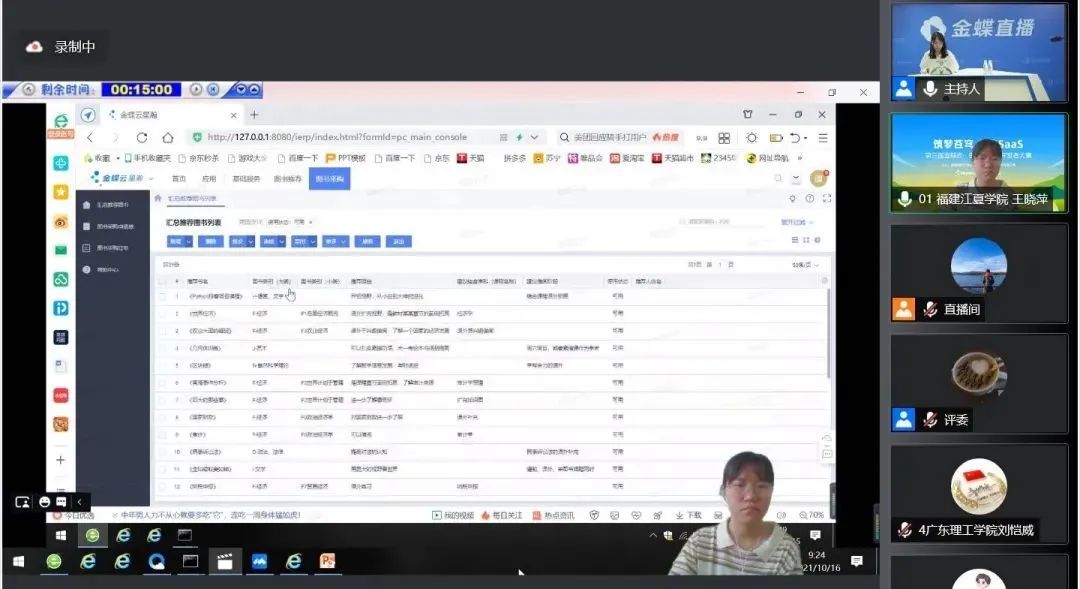Open the help question-mark icon

pyautogui.click(x=810, y=198)
